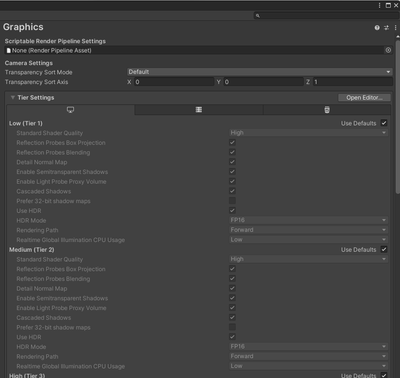Click the vertical scrollbar thumb

pos(397,117)
